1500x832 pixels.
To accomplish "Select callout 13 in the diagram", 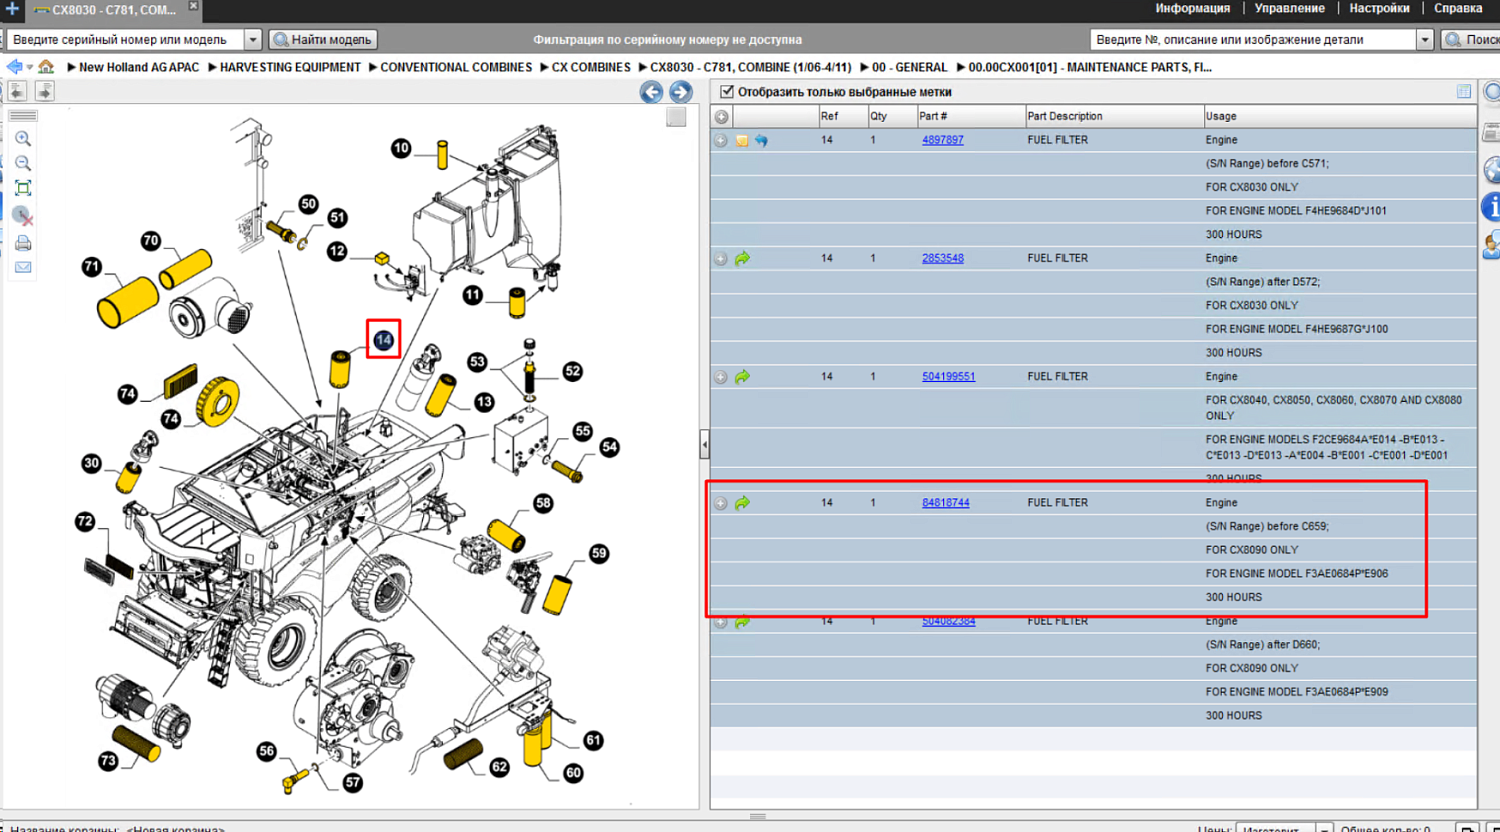I will point(484,402).
